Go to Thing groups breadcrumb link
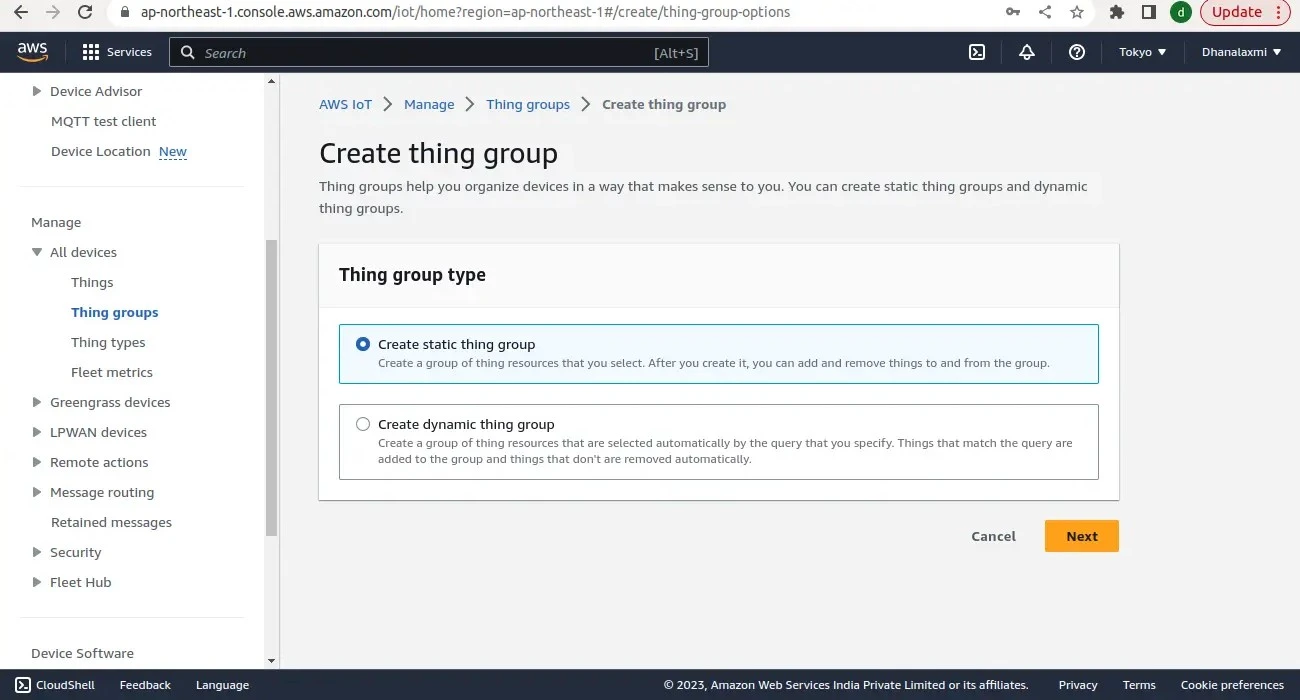 point(528,104)
